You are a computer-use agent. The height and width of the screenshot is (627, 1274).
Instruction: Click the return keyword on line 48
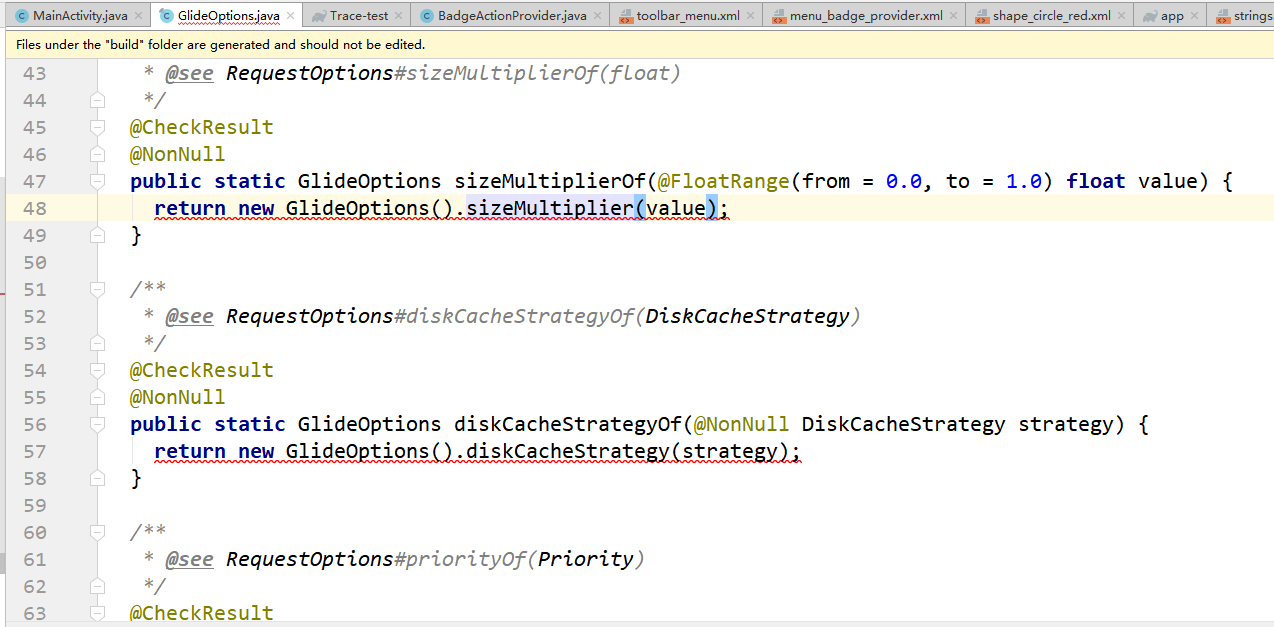190,208
